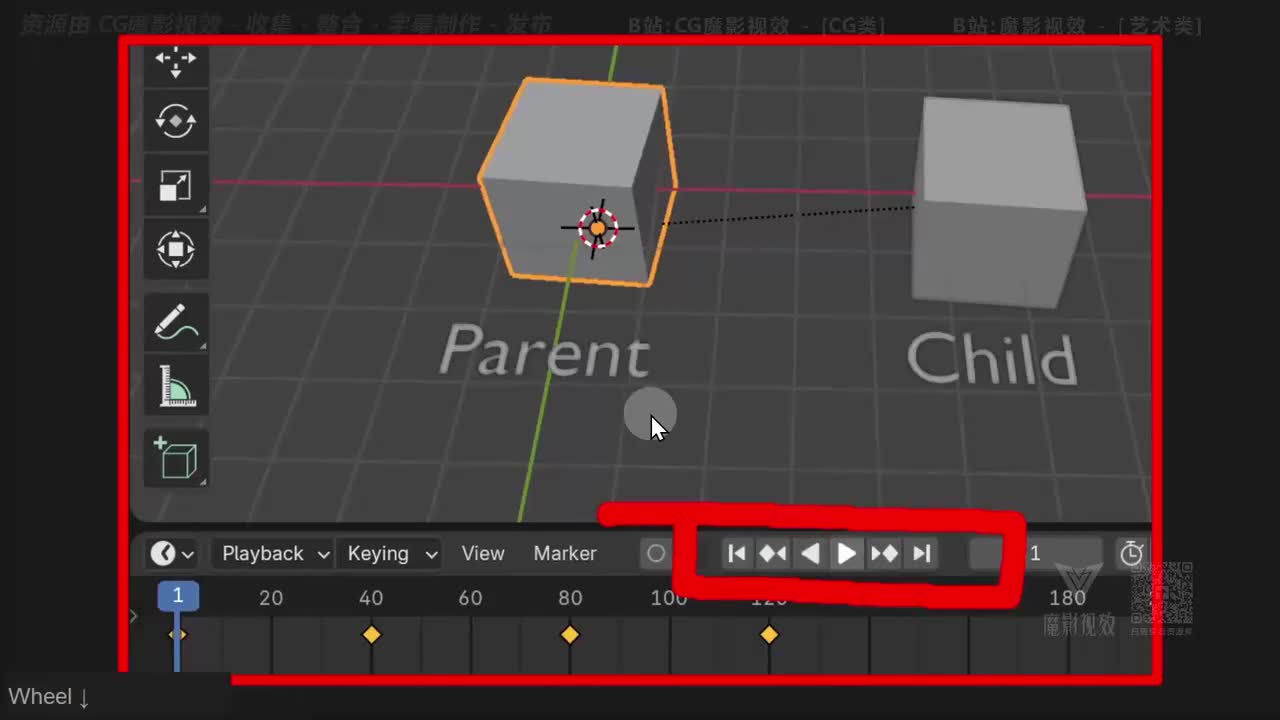Image resolution: width=1280 pixels, height=720 pixels.
Task: Select the keyframe at frame 120
Action: [769, 634]
